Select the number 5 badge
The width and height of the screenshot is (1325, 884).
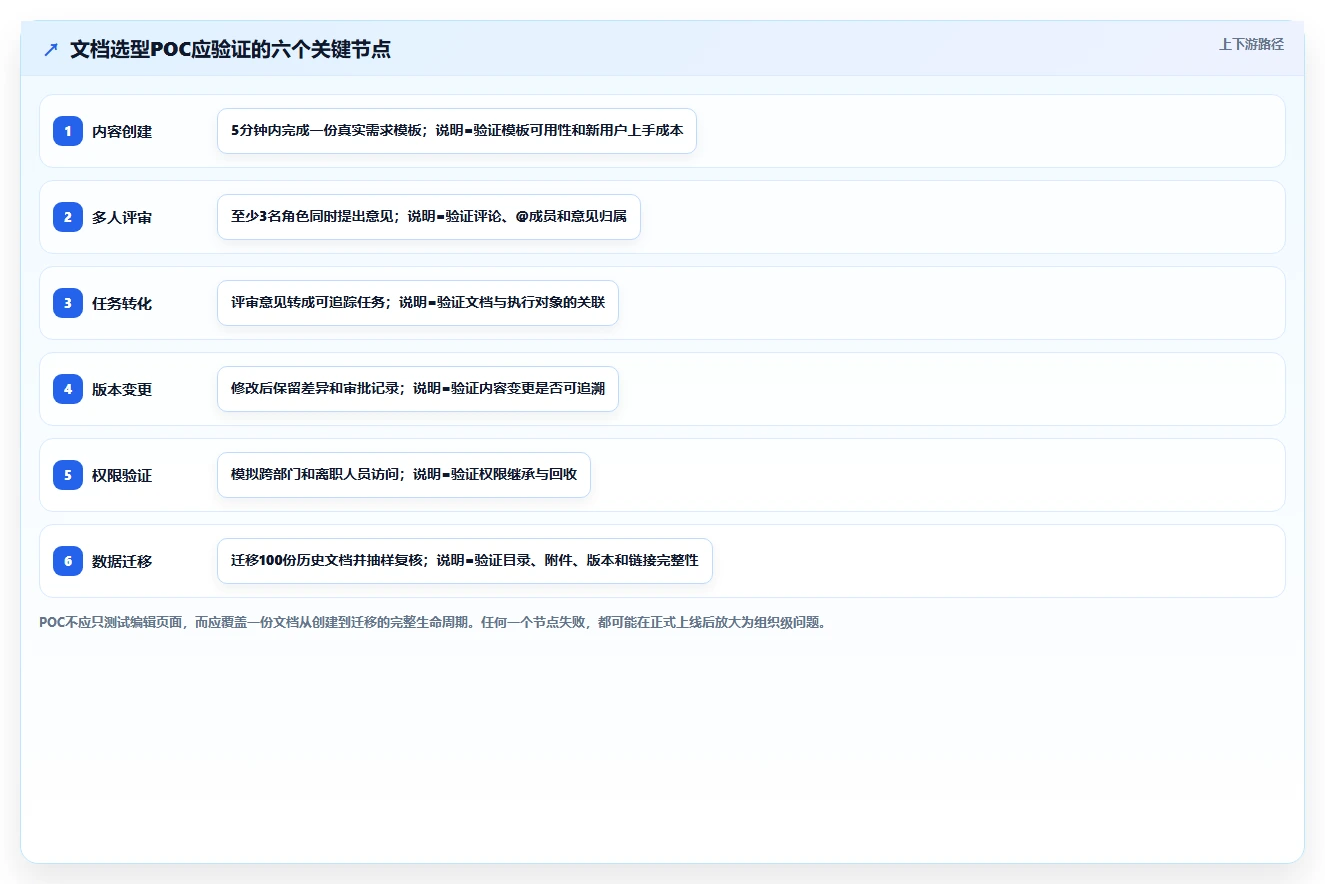pos(68,475)
